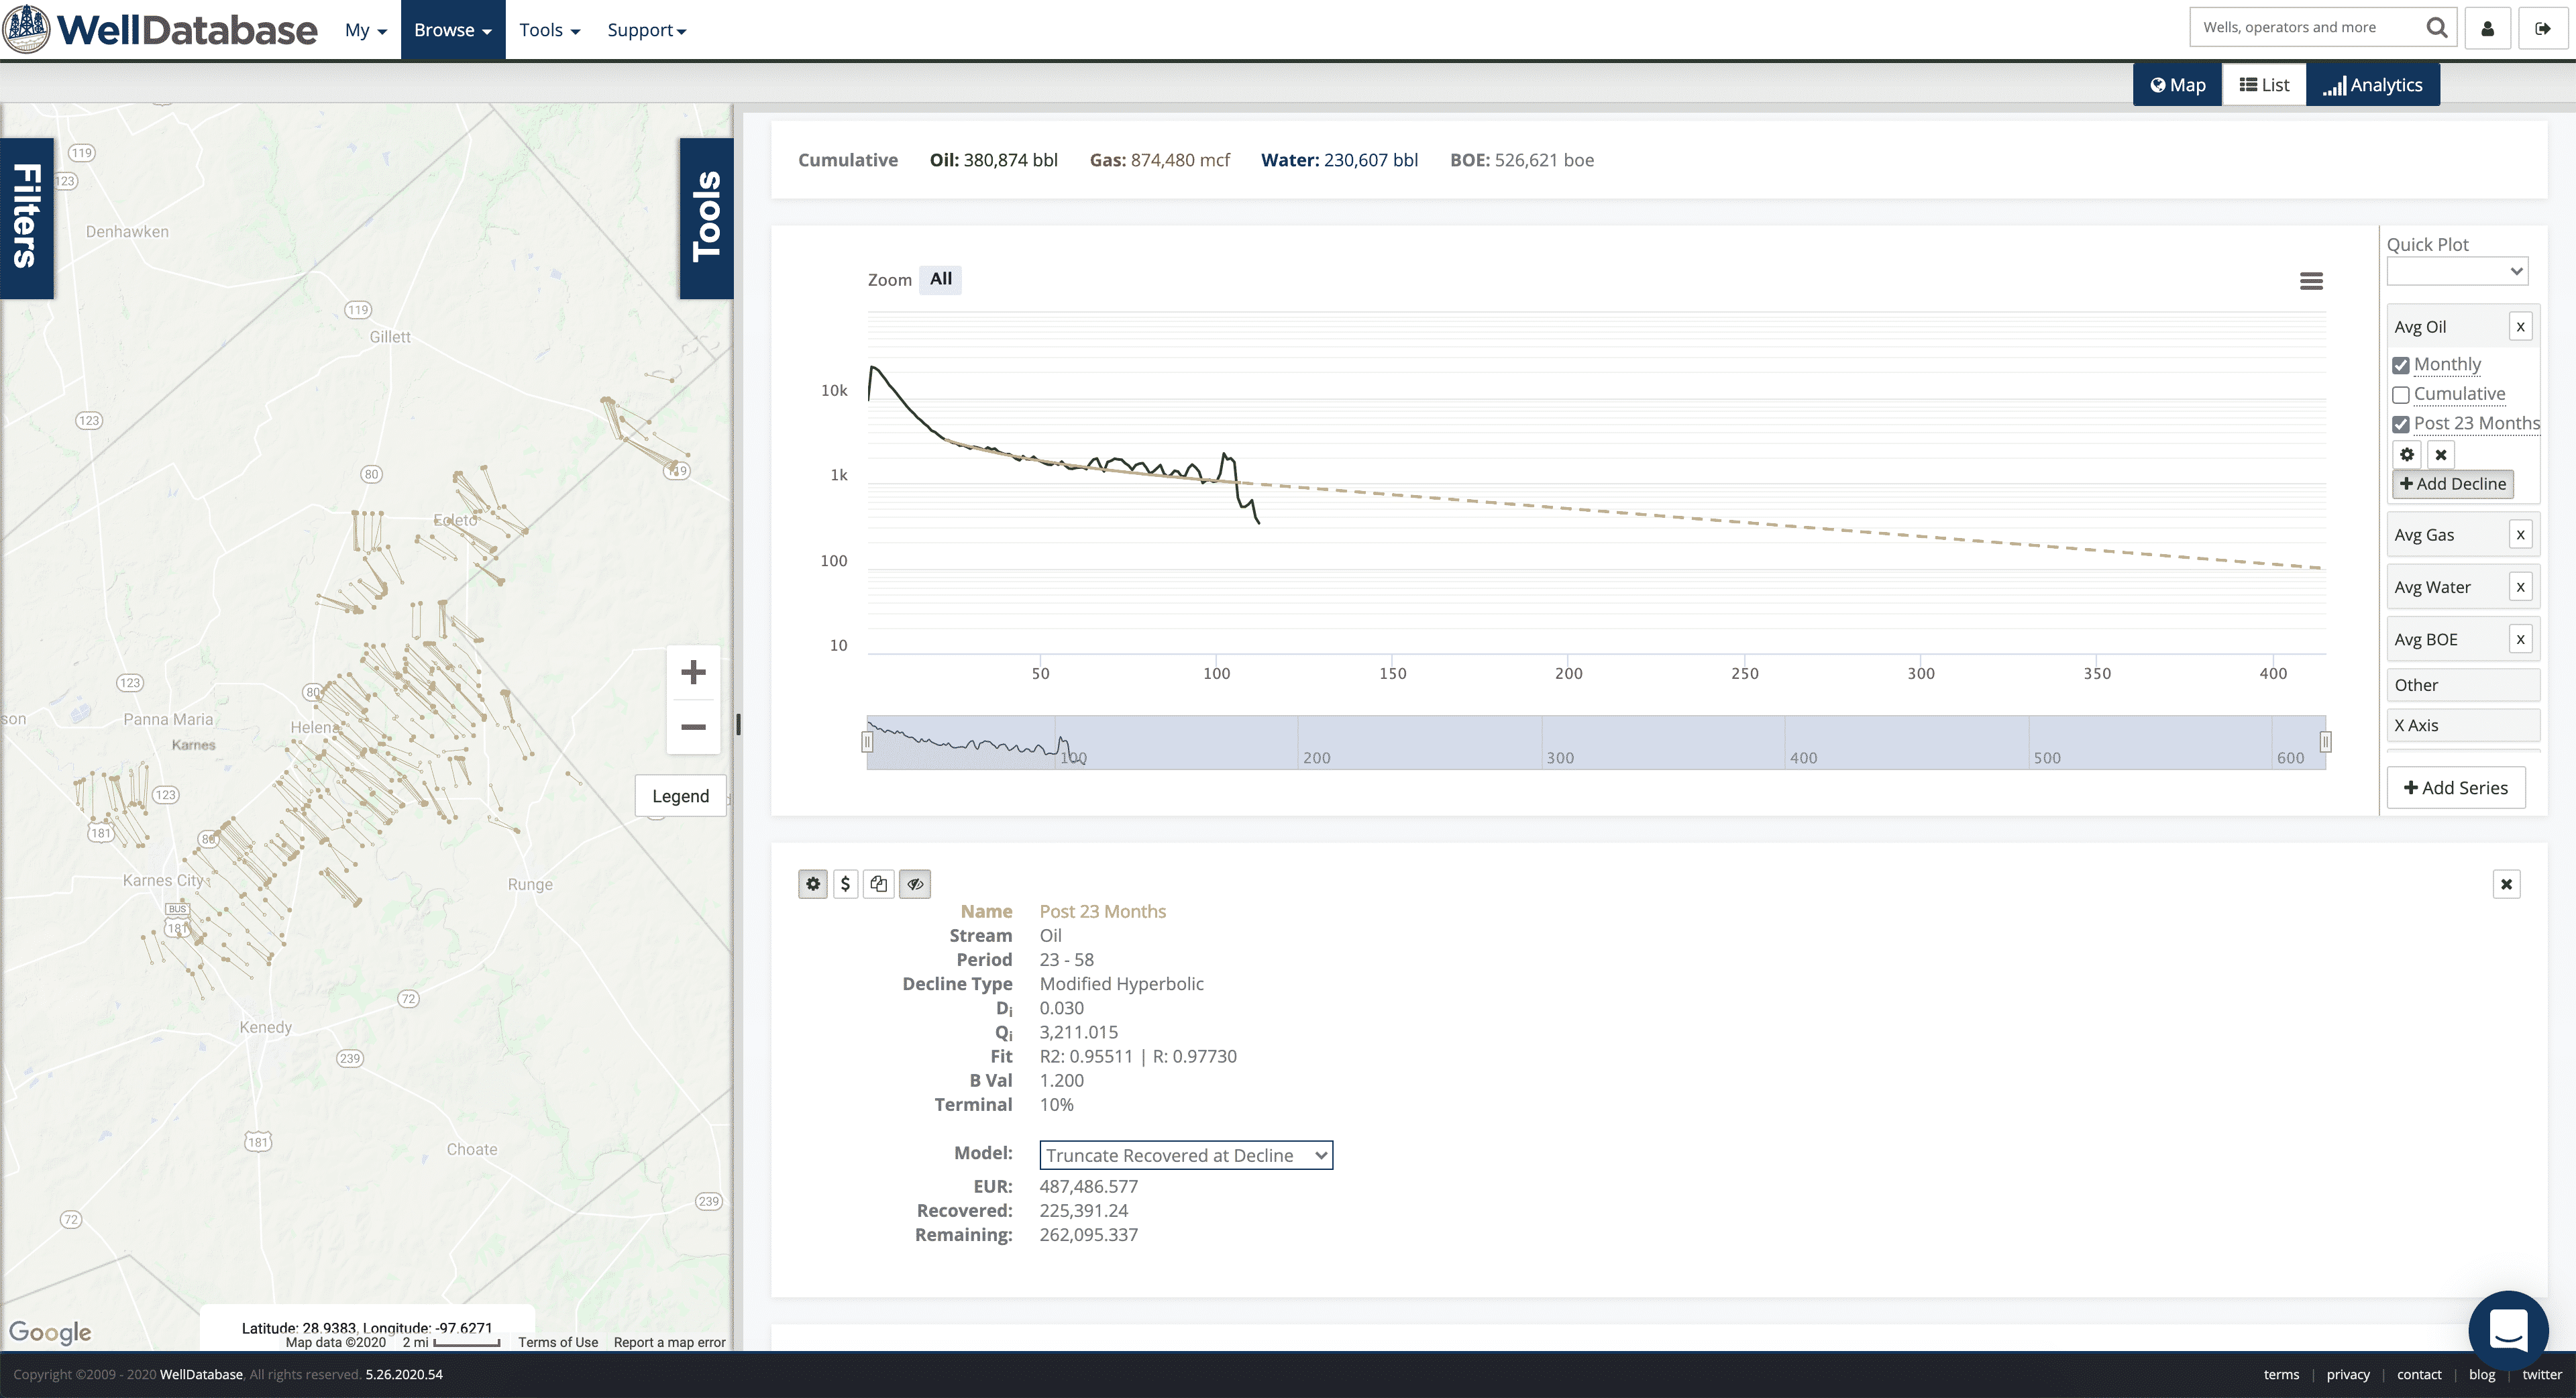
Task: Click the search magnifier icon
Action: point(2437,28)
